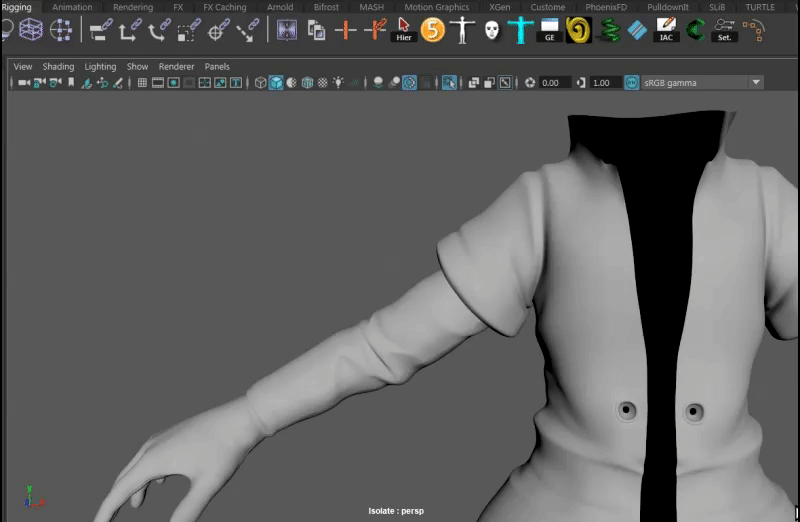Click the purple square shelf icon

click(287, 30)
